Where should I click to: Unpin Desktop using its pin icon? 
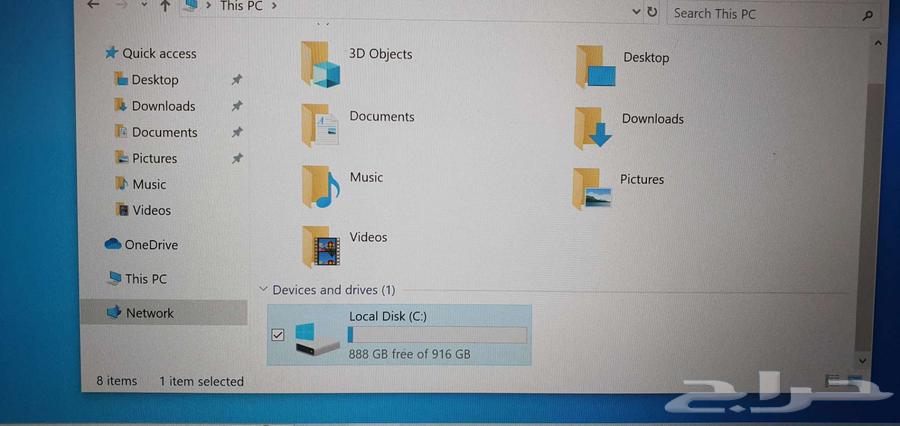click(x=237, y=80)
